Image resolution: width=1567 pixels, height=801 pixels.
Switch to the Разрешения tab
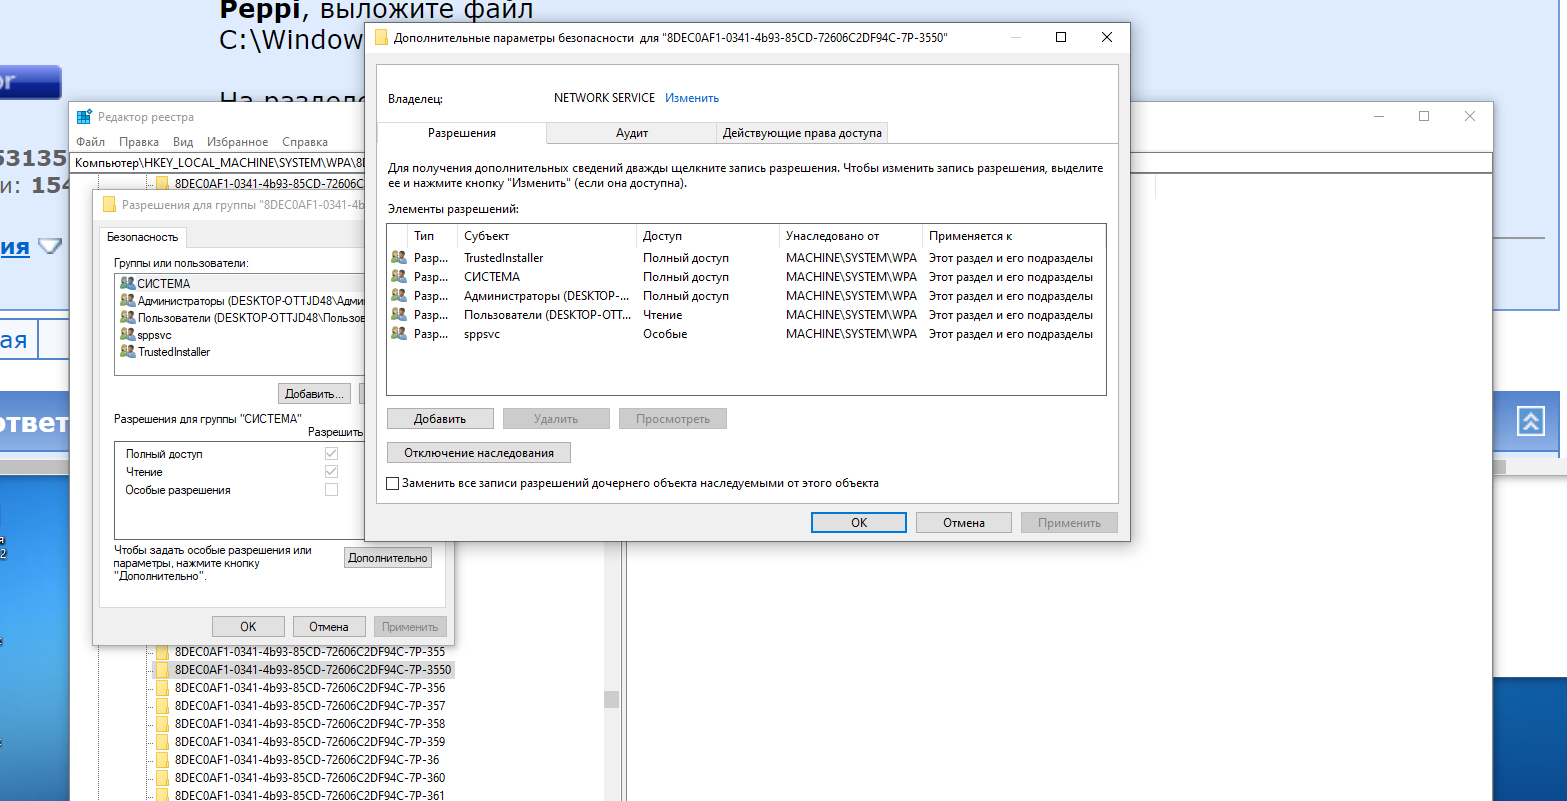click(x=462, y=133)
